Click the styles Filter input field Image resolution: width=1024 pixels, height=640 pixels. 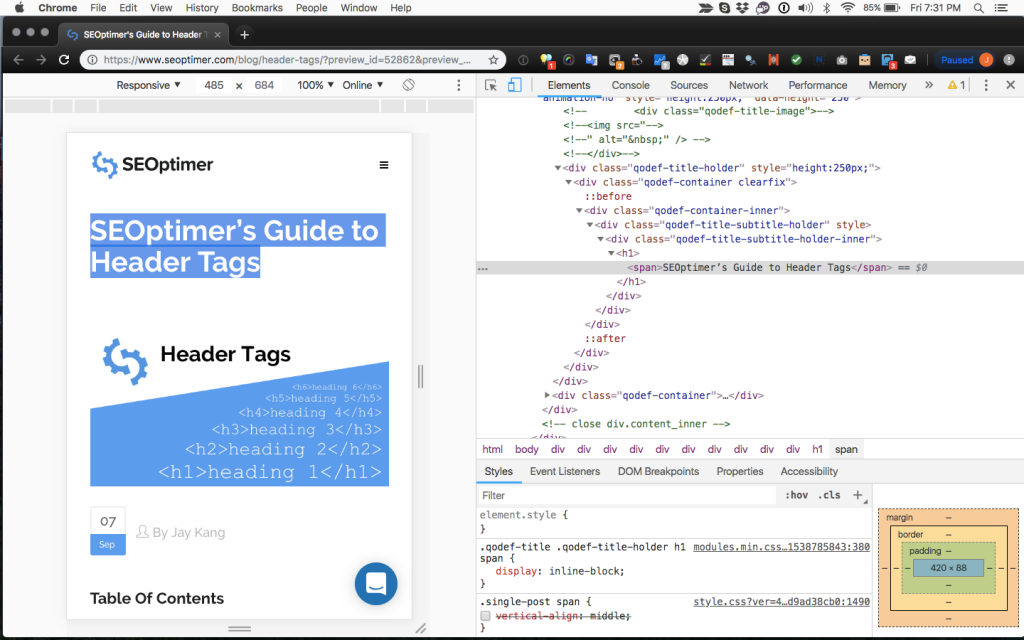(625, 495)
